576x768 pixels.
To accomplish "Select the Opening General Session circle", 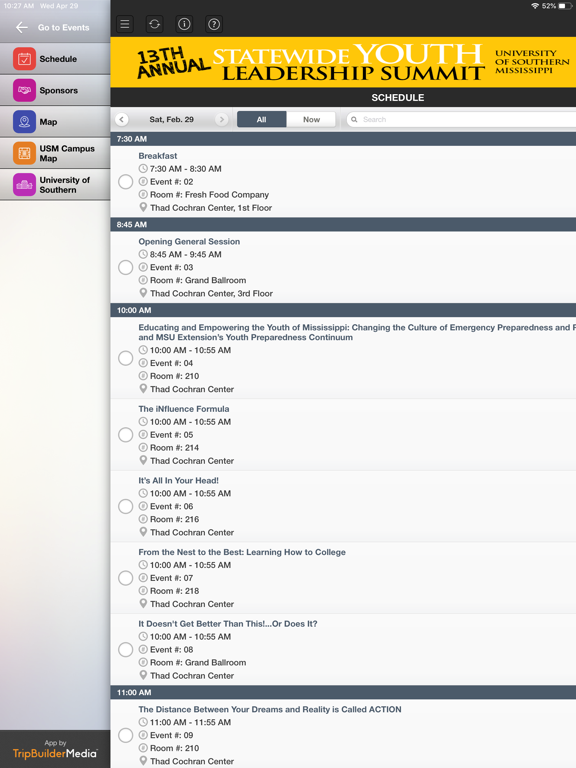I will pyautogui.click(x=125, y=267).
